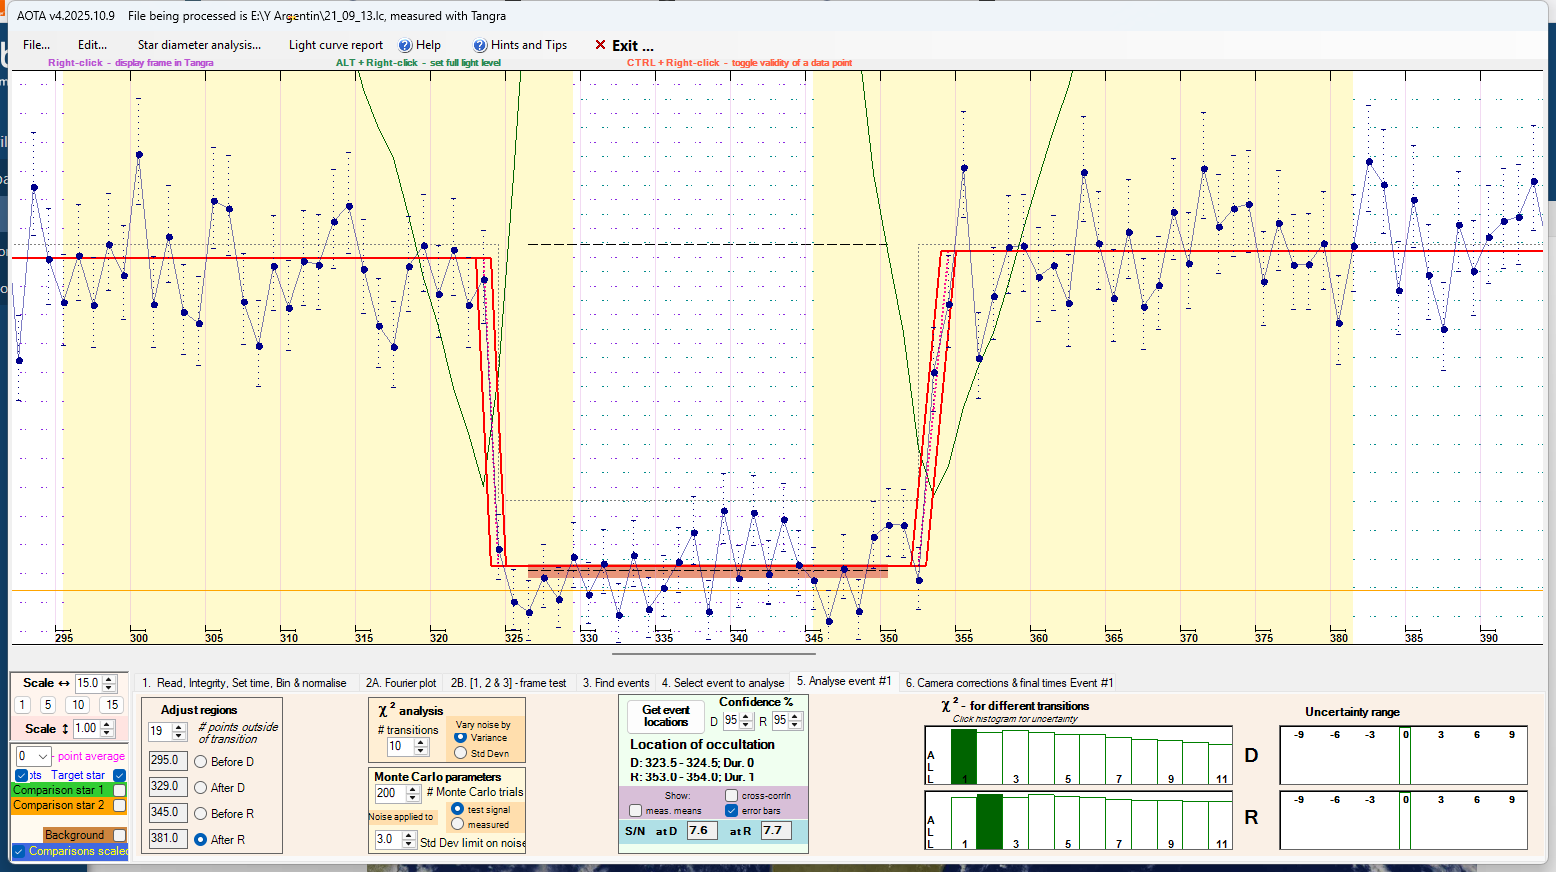
Task: Set horizontal scale preset to 10
Action: point(78,705)
